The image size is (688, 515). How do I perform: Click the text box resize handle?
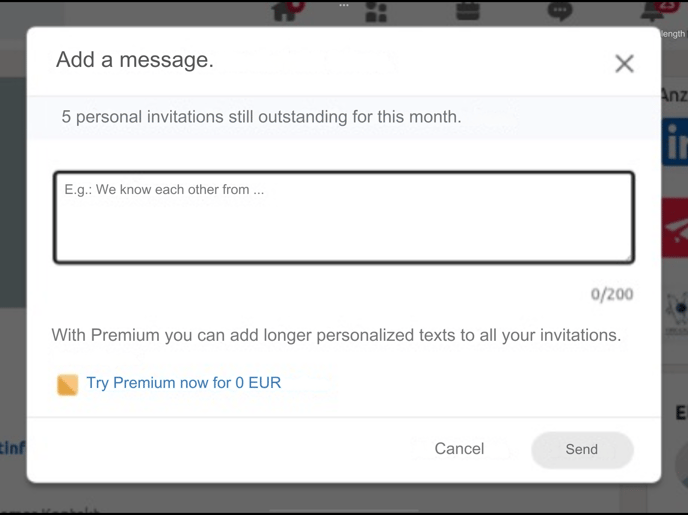click(628, 257)
